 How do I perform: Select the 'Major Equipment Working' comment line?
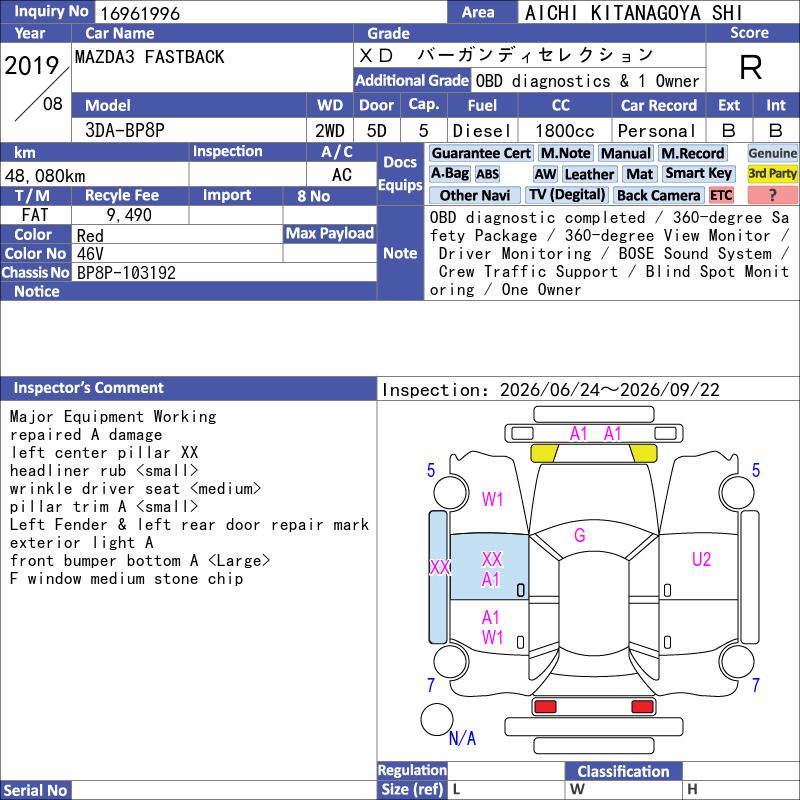[x=113, y=417]
